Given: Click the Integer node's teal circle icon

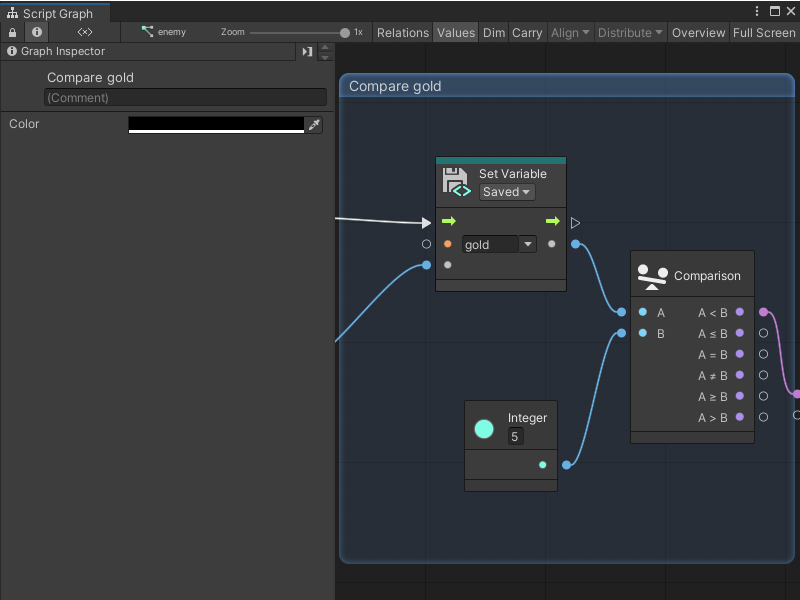Looking at the screenshot, I should (x=484, y=427).
